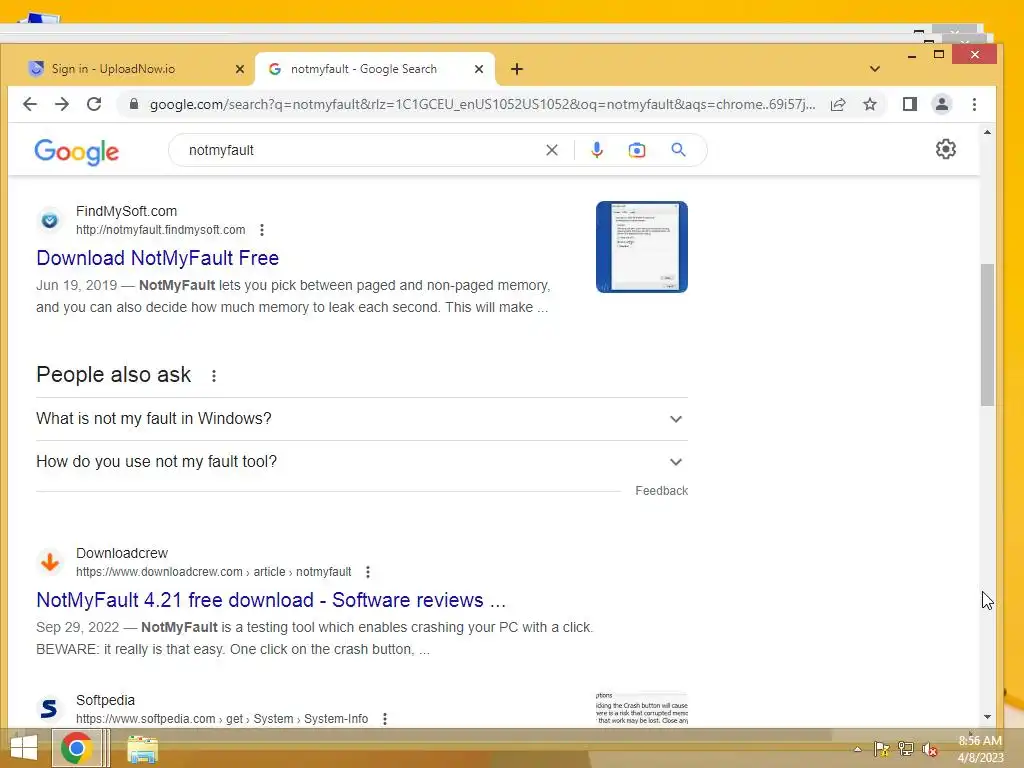Screen dimensions: 1024x768
Task: Expand 'How do you use not my fault tool?'
Action: coord(362,462)
